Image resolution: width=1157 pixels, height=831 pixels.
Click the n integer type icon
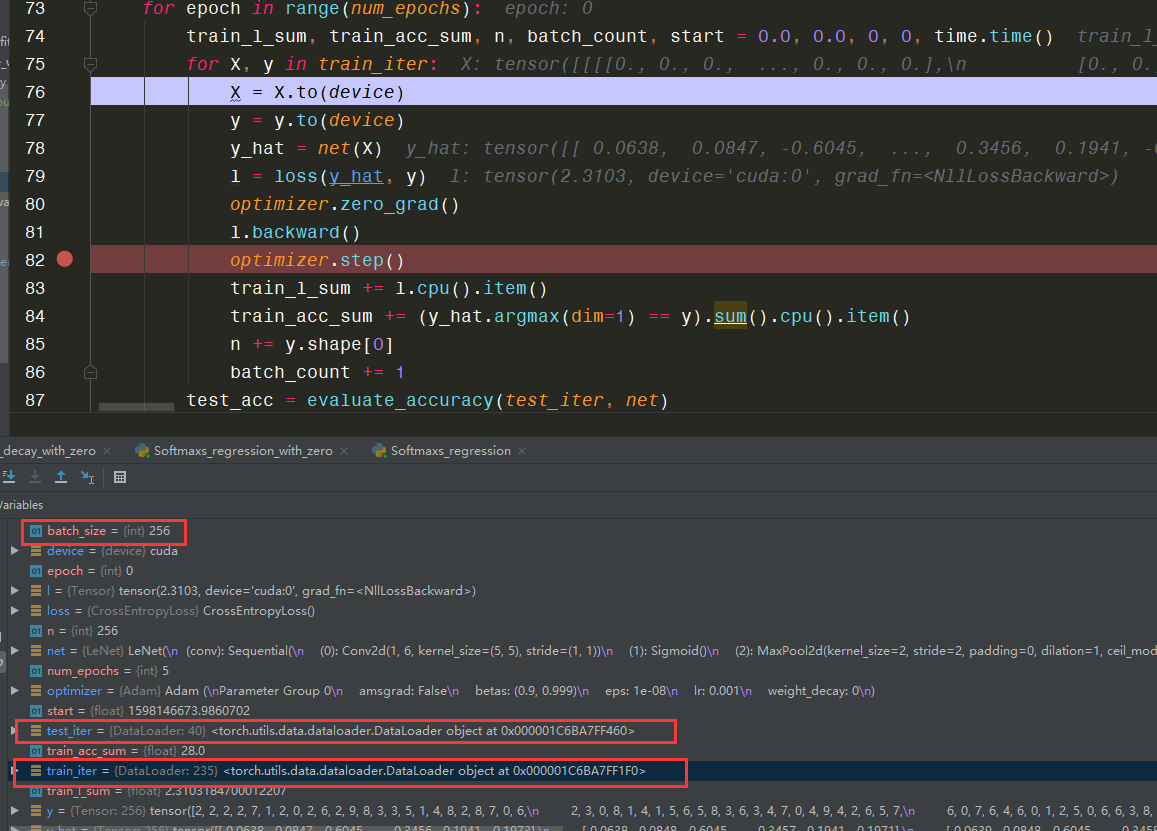point(35,630)
